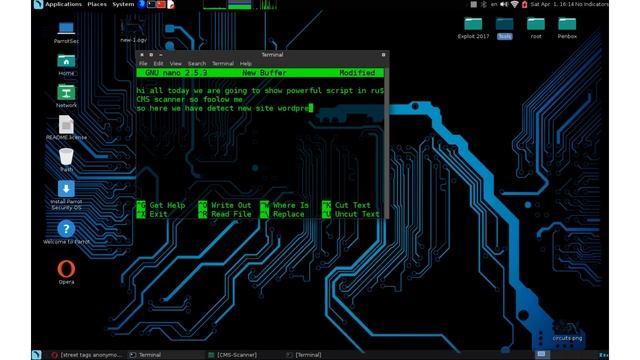Click the 'en' keyboard layout indicator
Viewport: 640px width, 360px height.
(494, 4)
